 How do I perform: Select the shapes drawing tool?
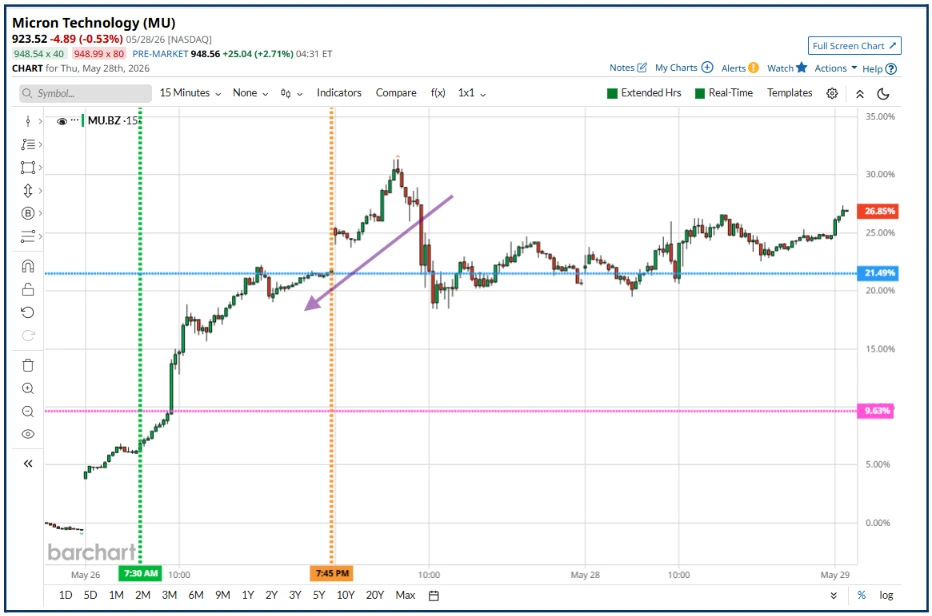[x=27, y=167]
